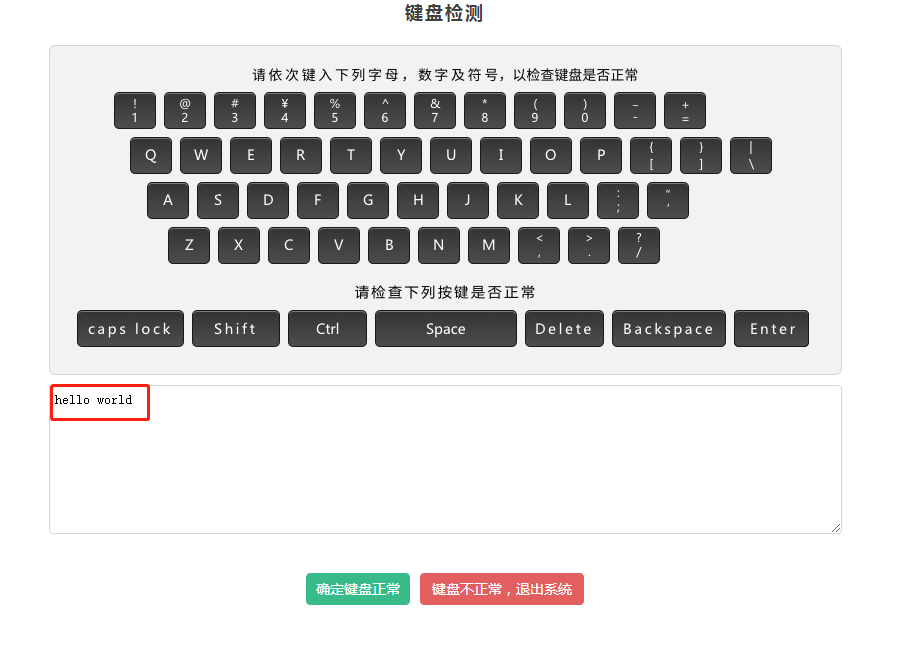900x650 pixels.
Task: Select the Q letter key
Action: (x=151, y=155)
